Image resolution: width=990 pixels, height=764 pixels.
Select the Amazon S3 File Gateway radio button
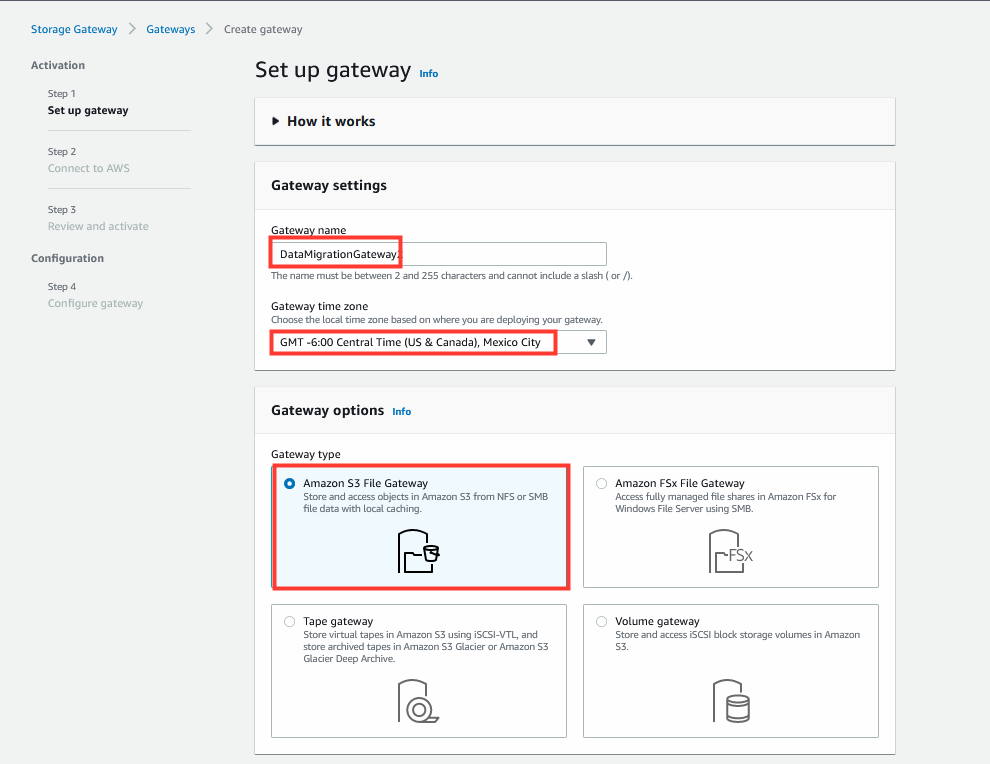[x=289, y=484]
